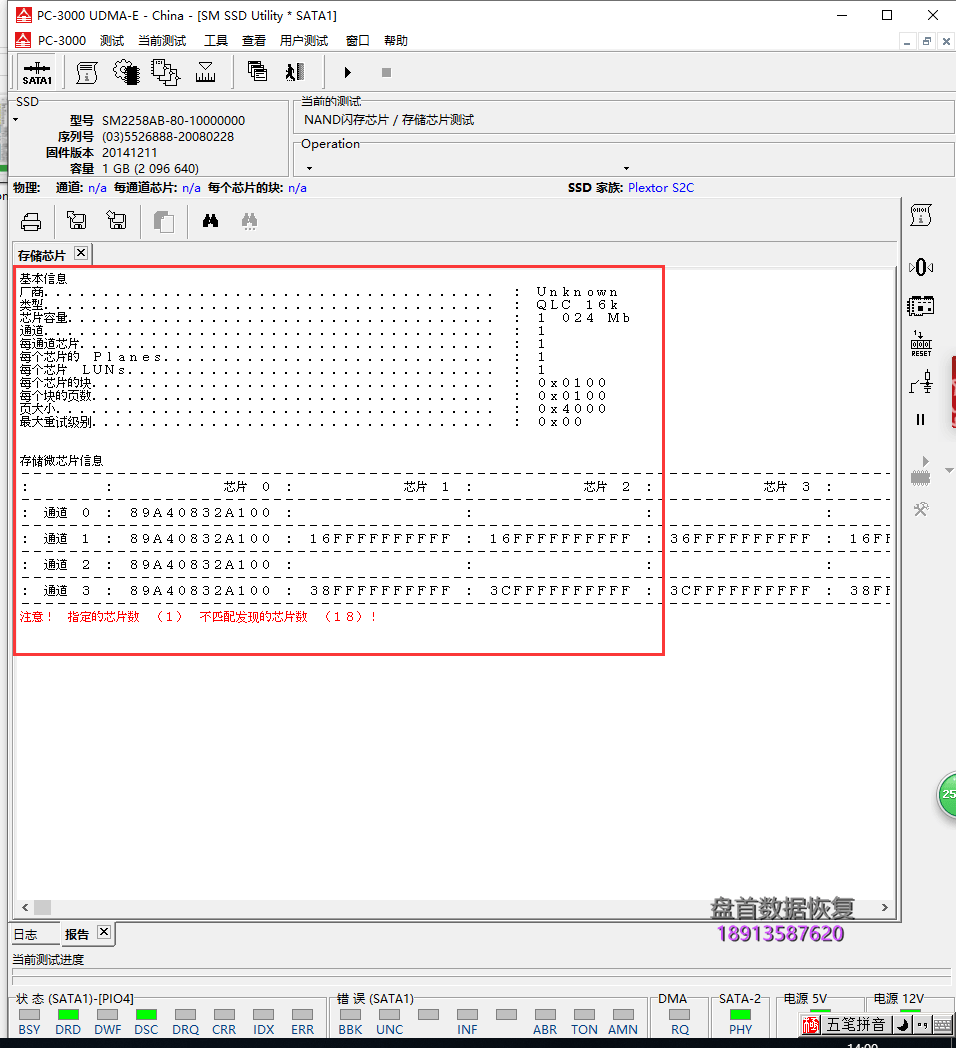Click the IME moon mode icon
956x1048 pixels.
[x=903, y=1024]
